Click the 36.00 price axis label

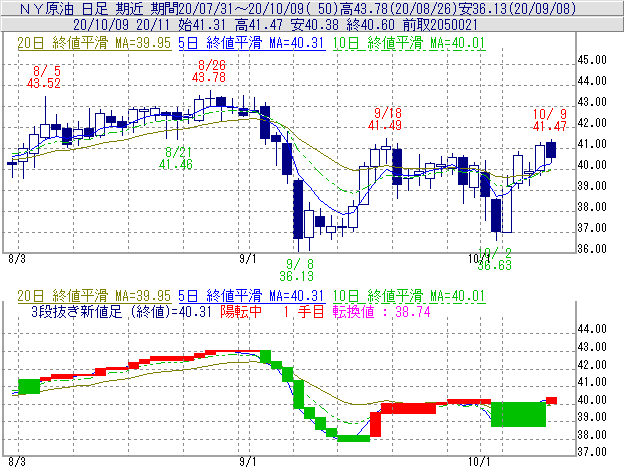point(592,249)
